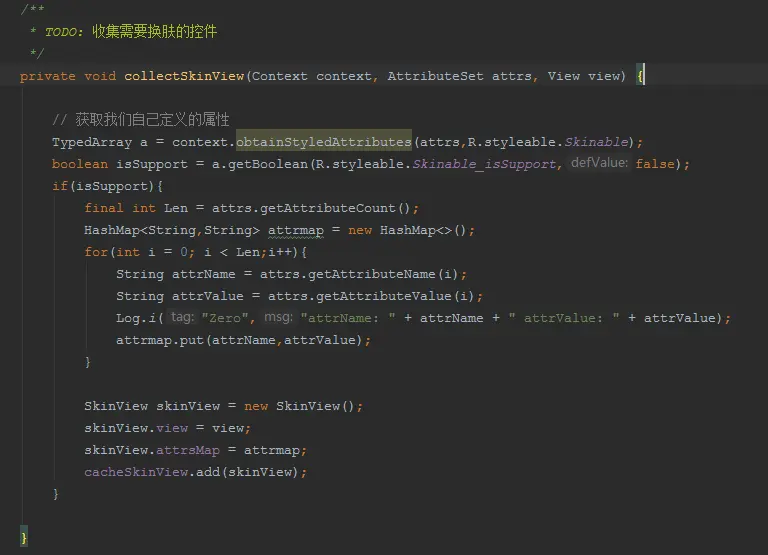The width and height of the screenshot is (768, 555).
Task: Click the underlined attrmap variable declaration
Action: pyautogui.click(x=296, y=231)
